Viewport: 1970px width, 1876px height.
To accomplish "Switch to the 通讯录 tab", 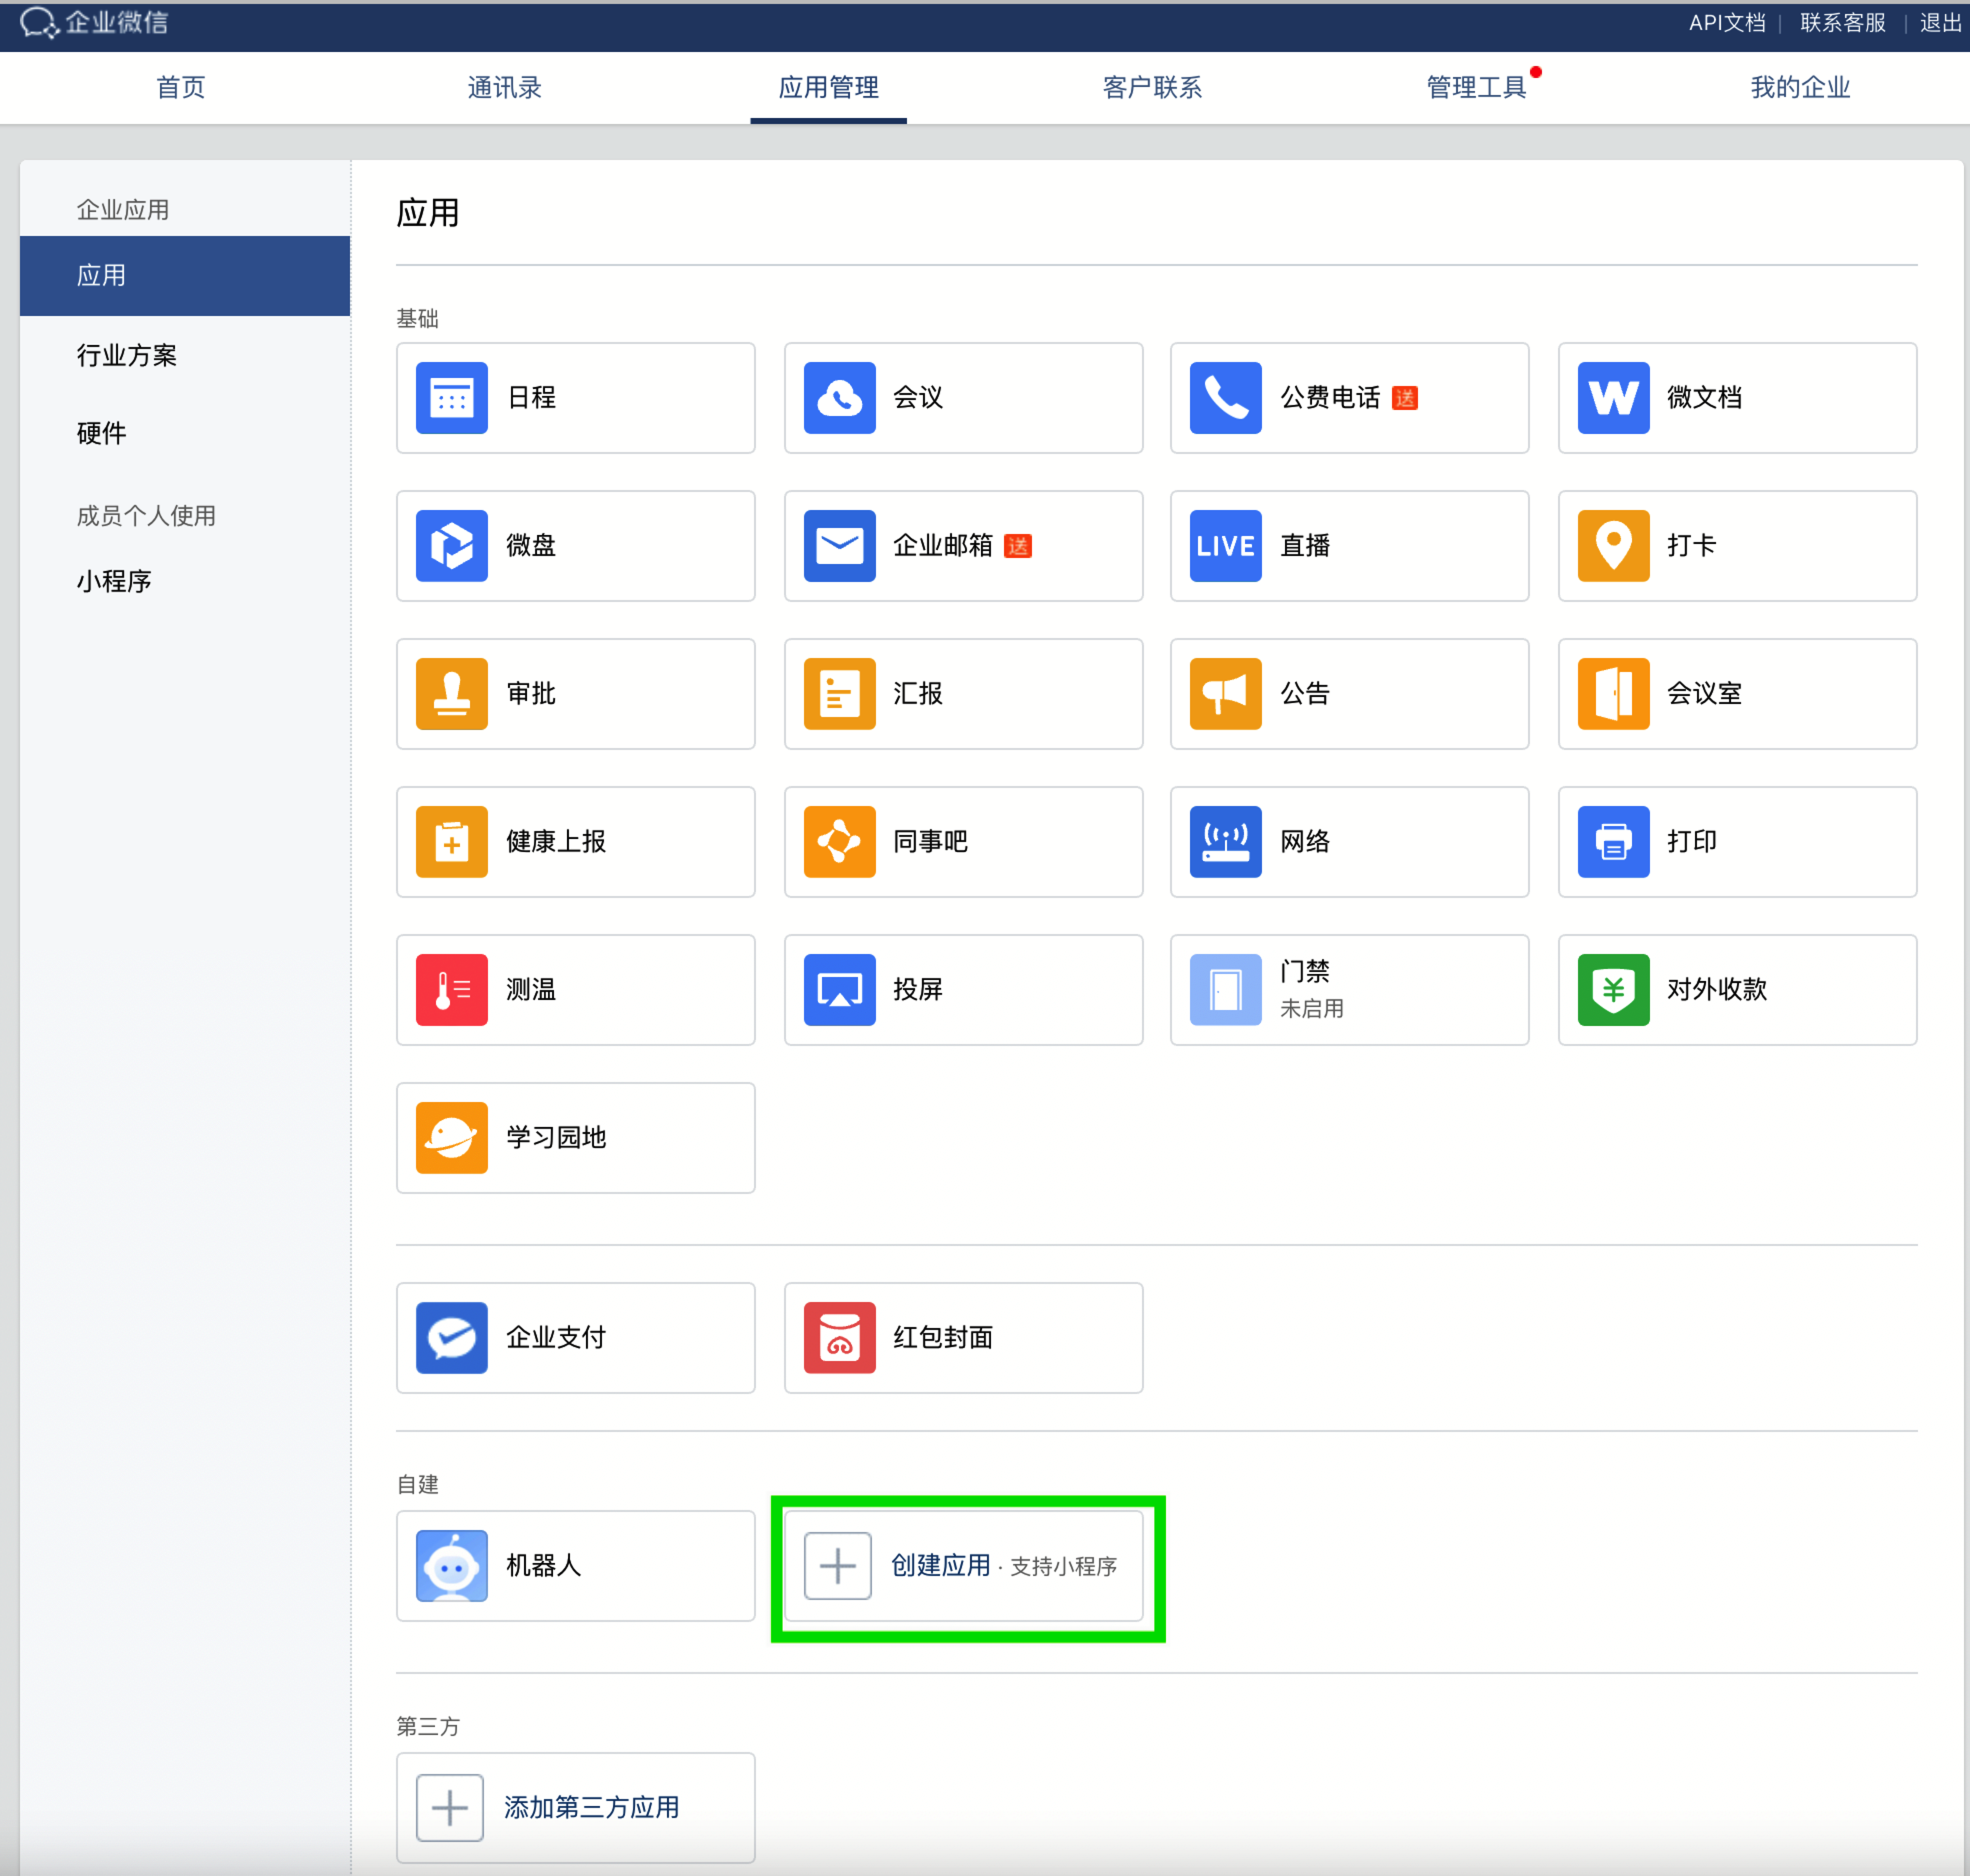I will pyautogui.click(x=504, y=88).
